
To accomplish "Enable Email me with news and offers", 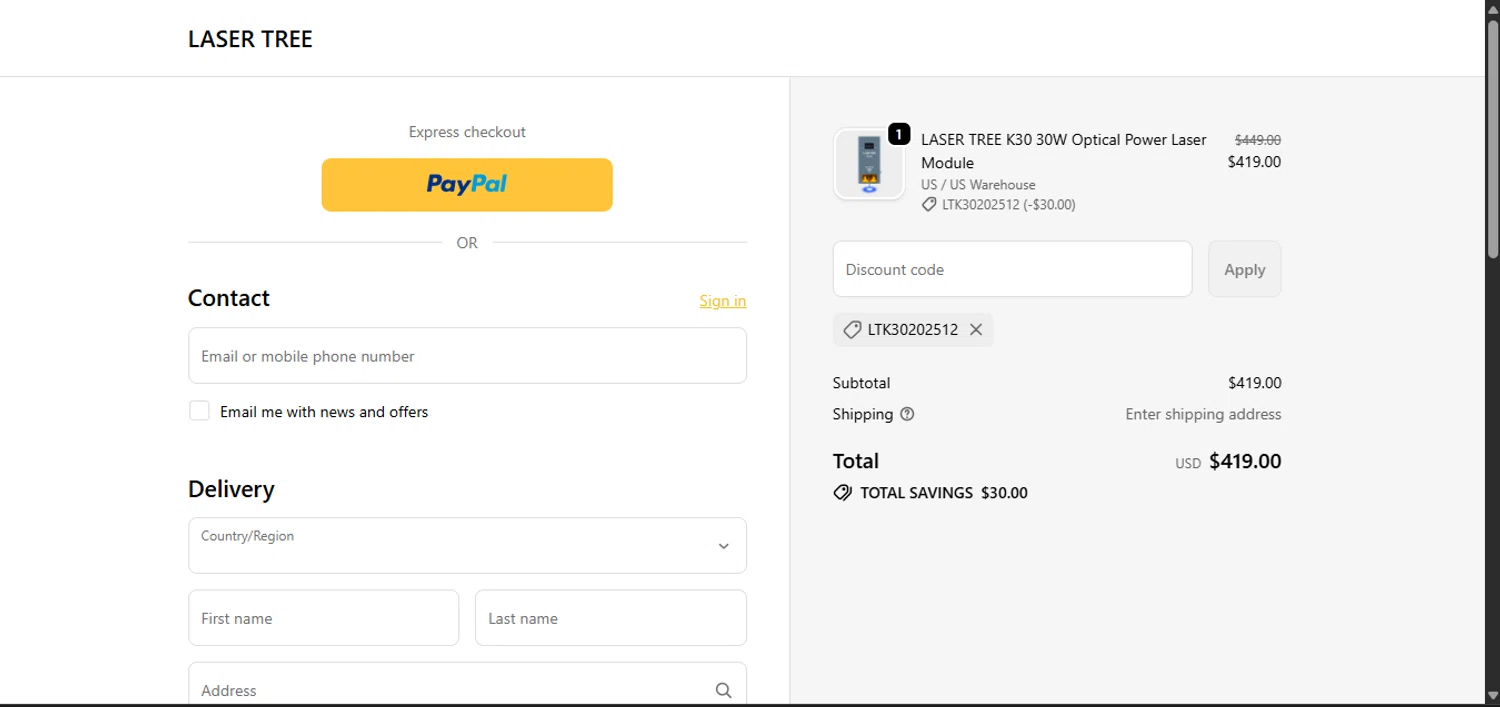I will pyautogui.click(x=199, y=411).
